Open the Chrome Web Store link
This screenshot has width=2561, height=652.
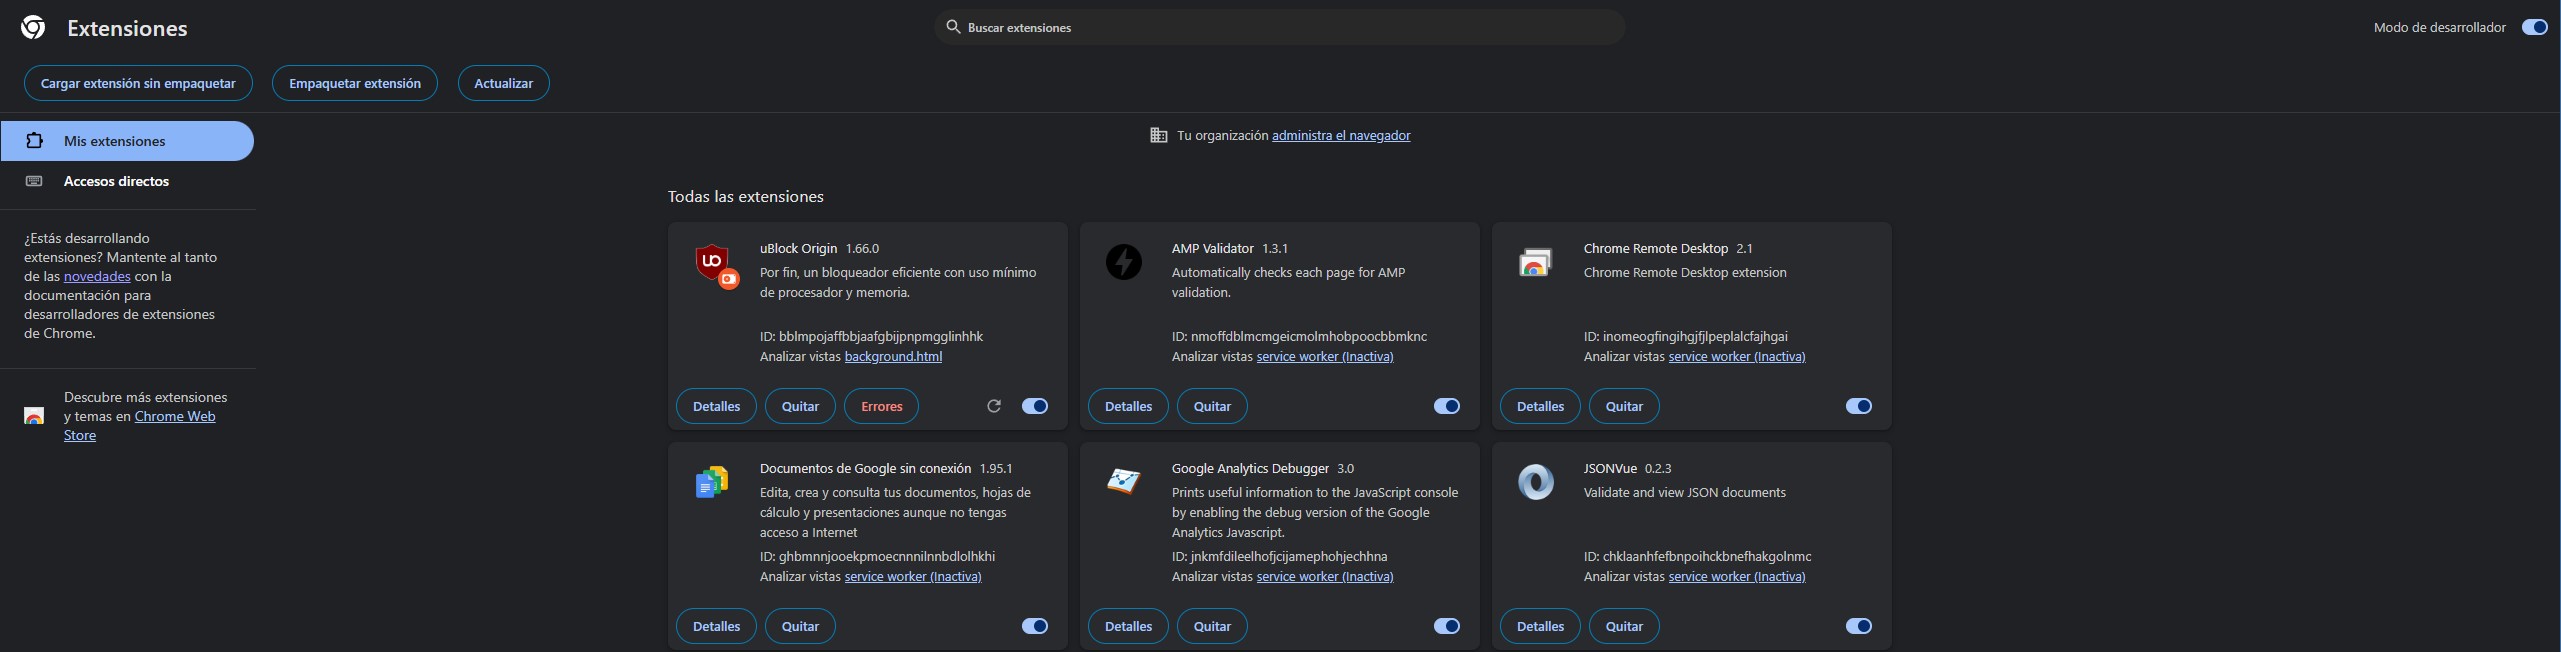tap(174, 417)
